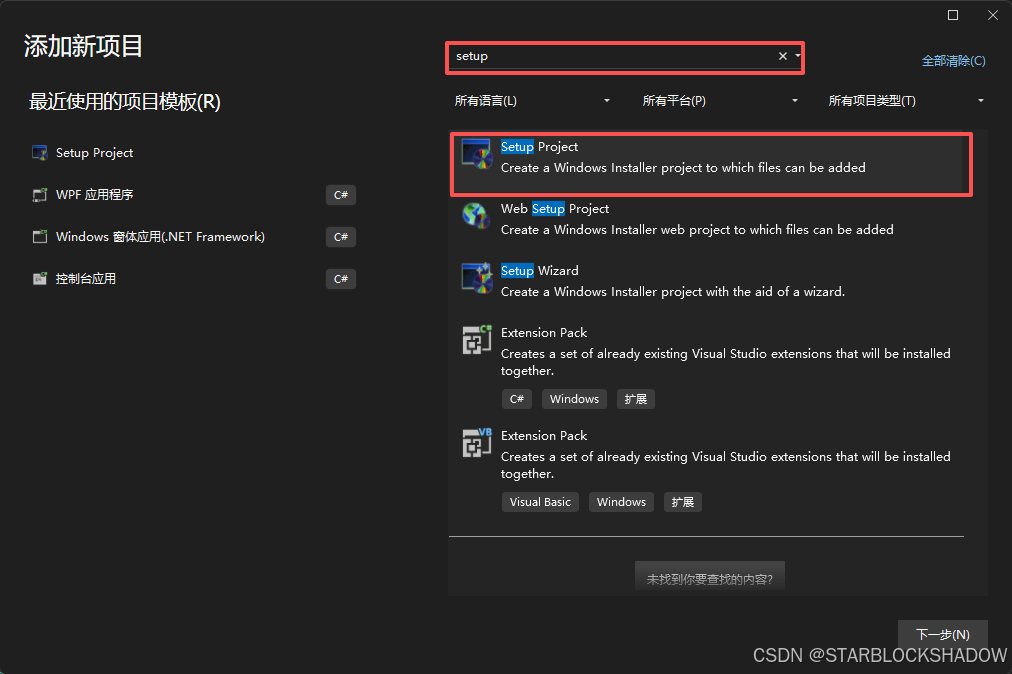Click the Windows 窗体应用 template icon

click(x=40, y=237)
